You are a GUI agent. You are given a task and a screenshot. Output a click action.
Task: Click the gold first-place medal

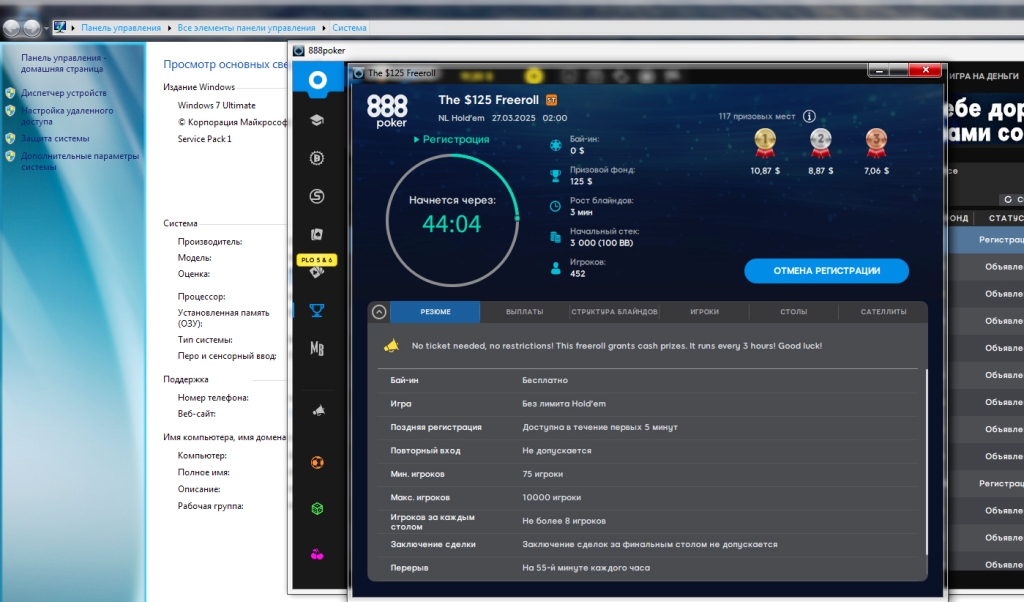pos(765,143)
